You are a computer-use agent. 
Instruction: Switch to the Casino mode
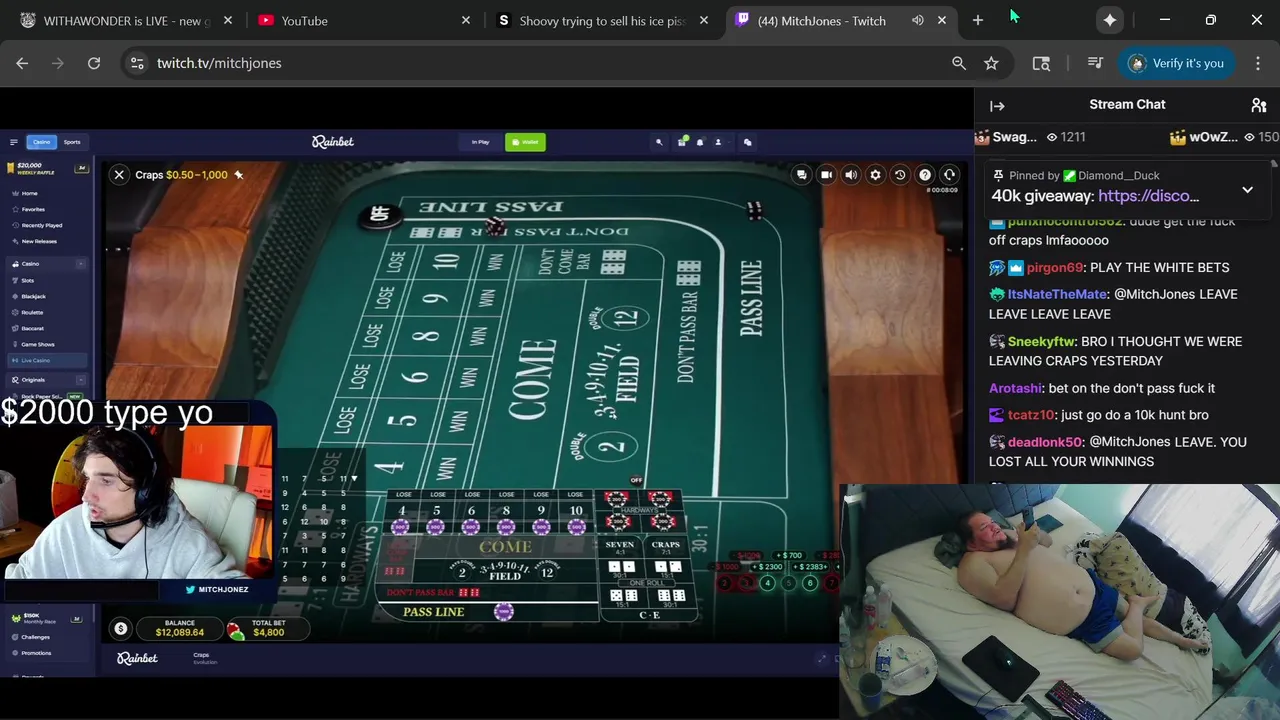[41, 142]
